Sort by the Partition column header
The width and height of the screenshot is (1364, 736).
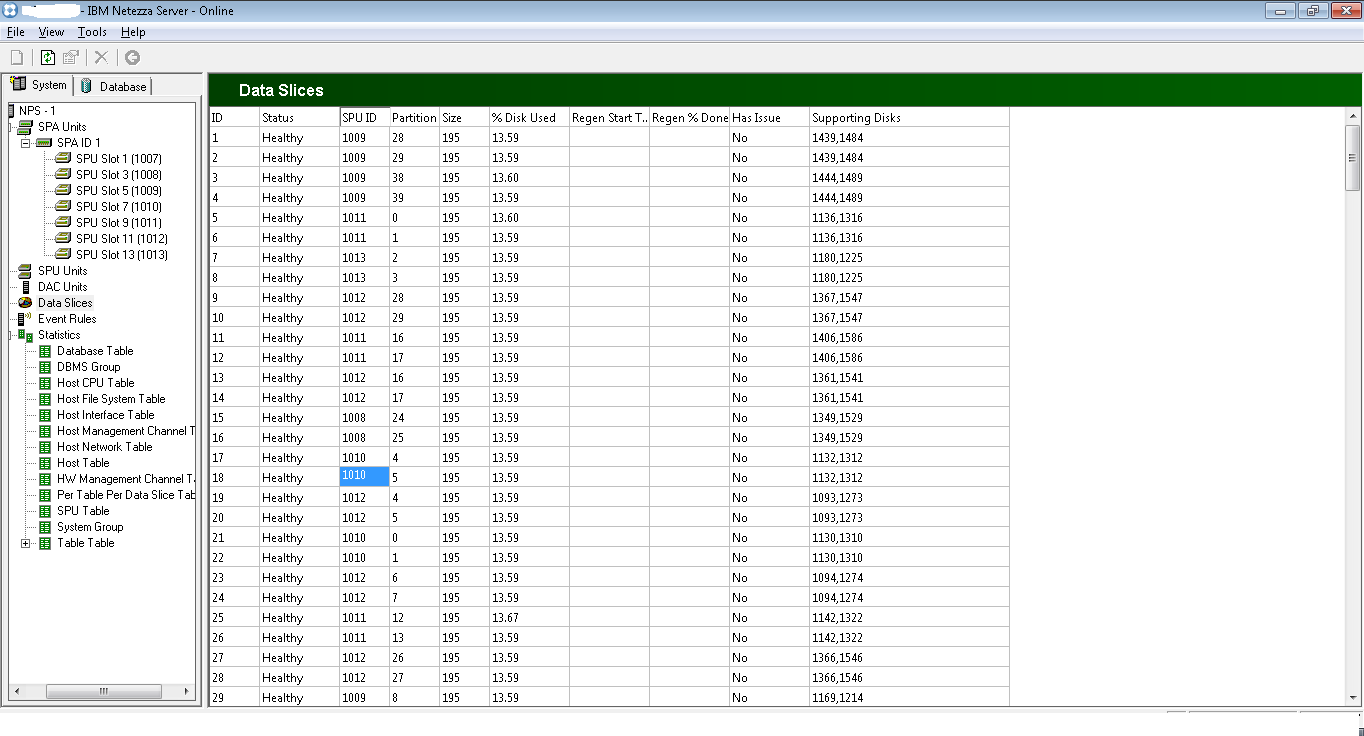coord(415,117)
